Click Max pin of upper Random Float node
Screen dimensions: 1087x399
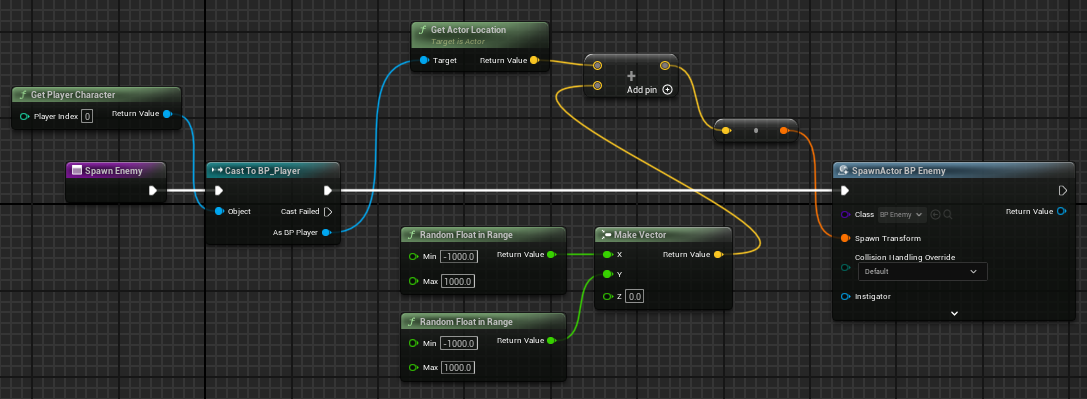pyautogui.click(x=414, y=281)
